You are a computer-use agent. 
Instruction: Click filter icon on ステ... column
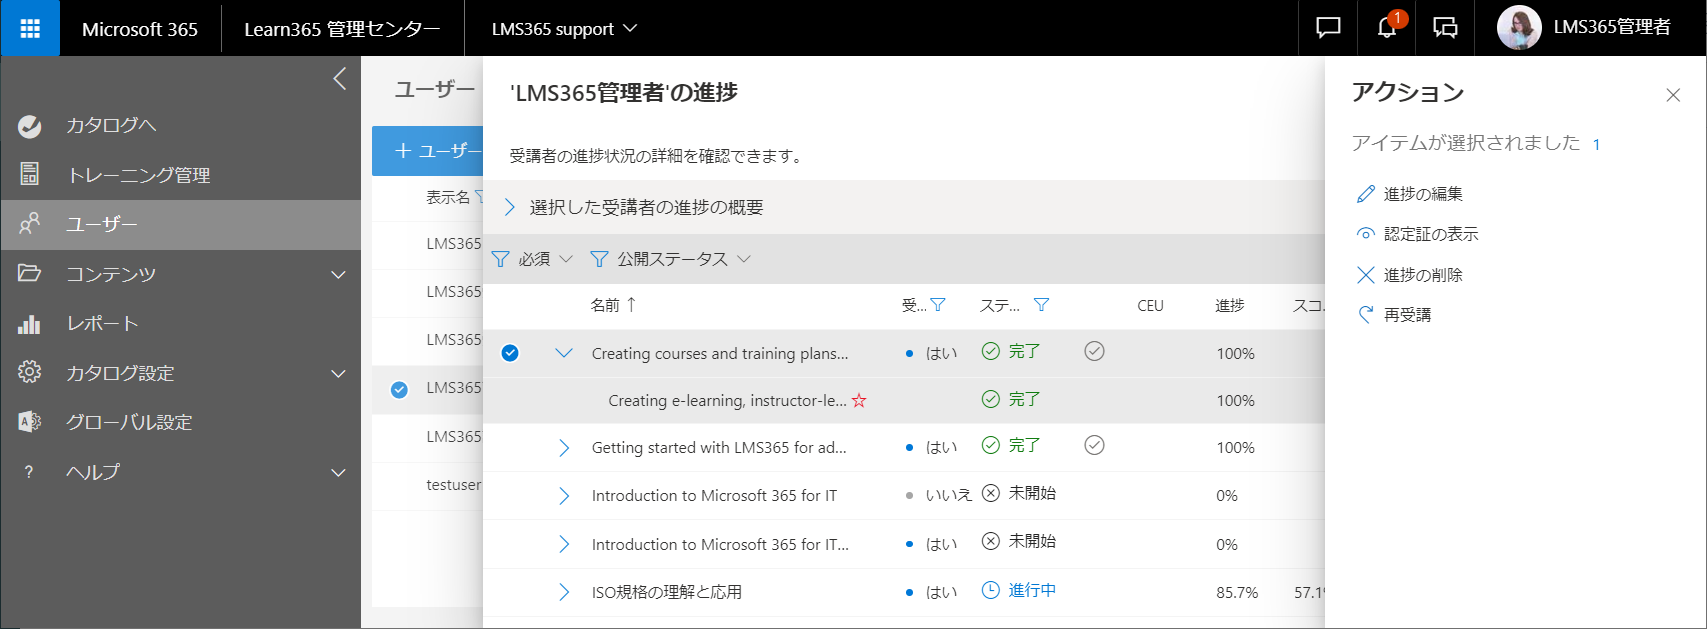[x=1041, y=305]
